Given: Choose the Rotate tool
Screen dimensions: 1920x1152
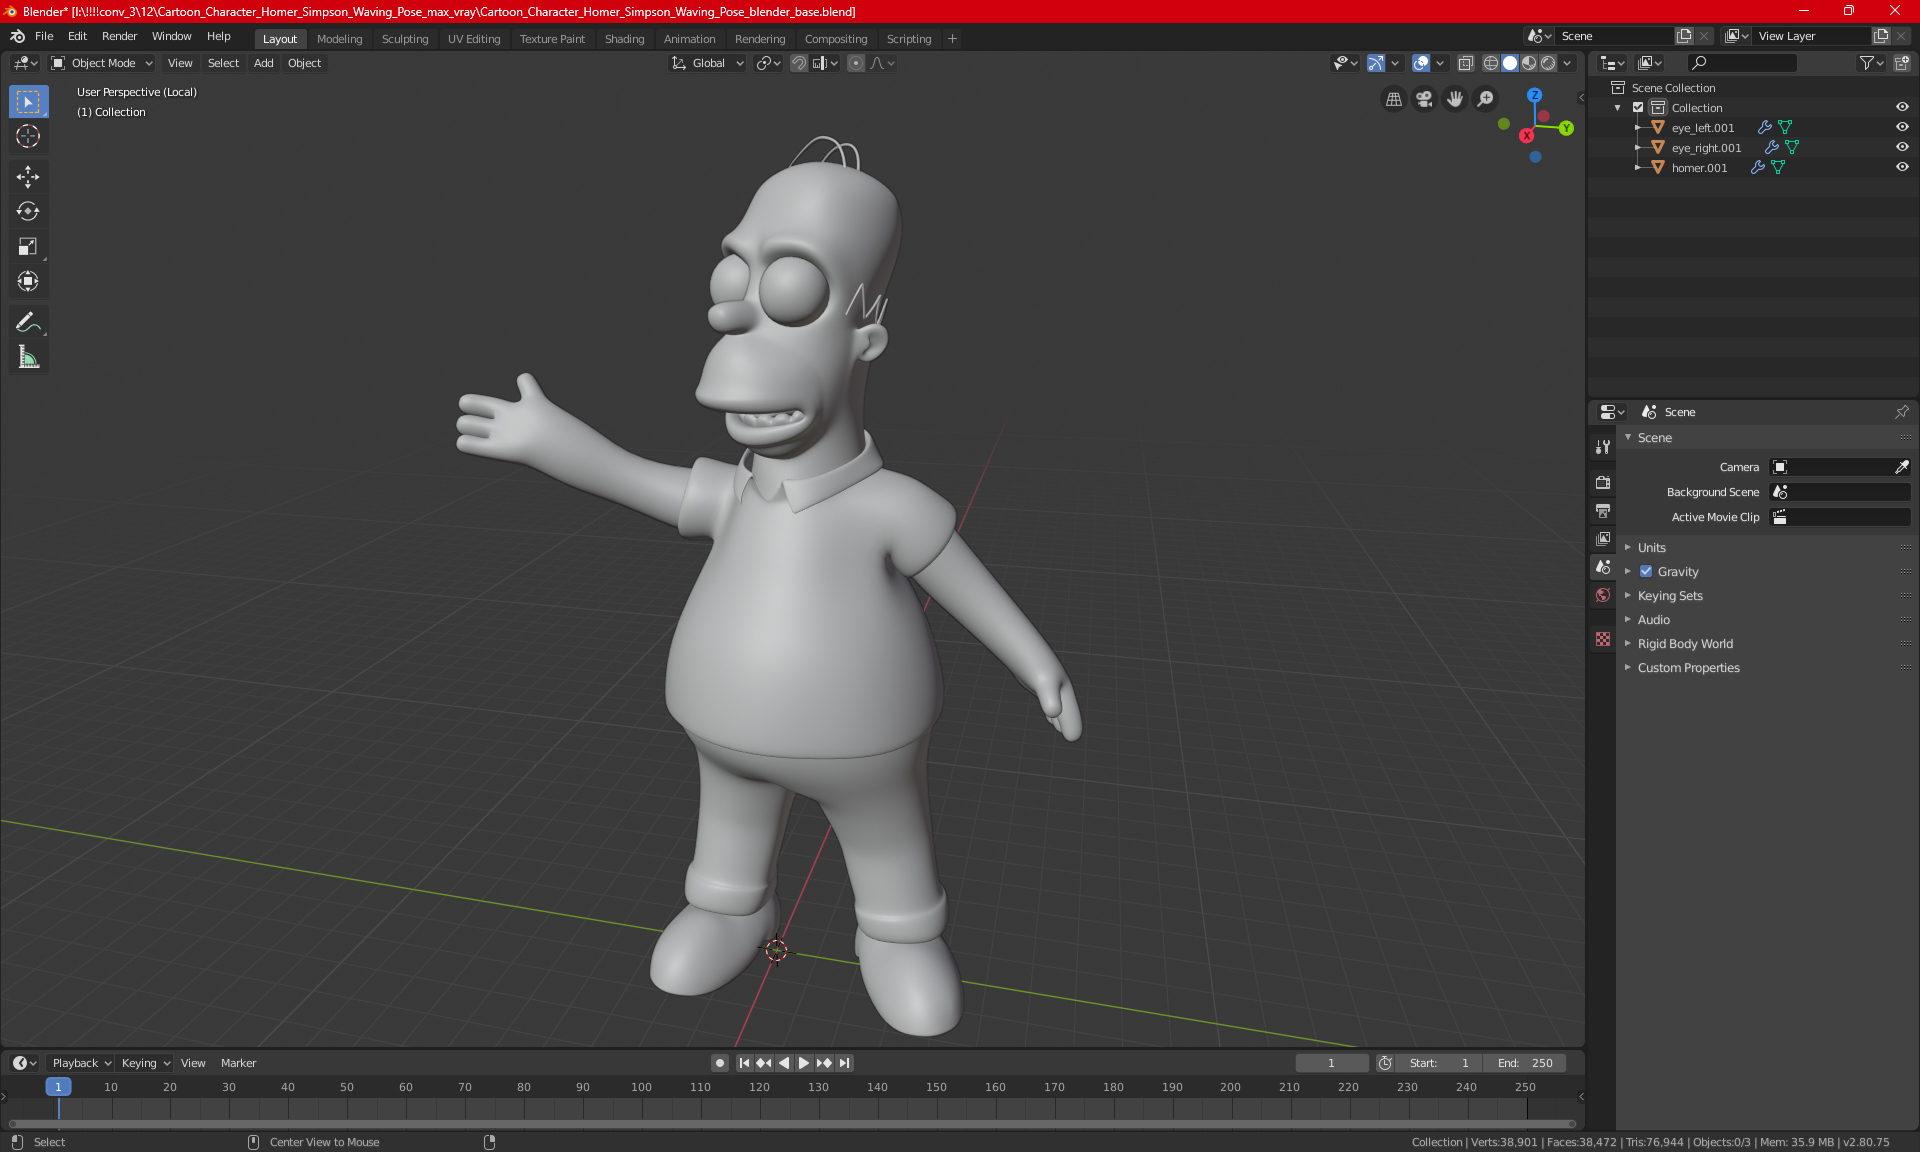Looking at the screenshot, I should pyautogui.click(x=28, y=211).
